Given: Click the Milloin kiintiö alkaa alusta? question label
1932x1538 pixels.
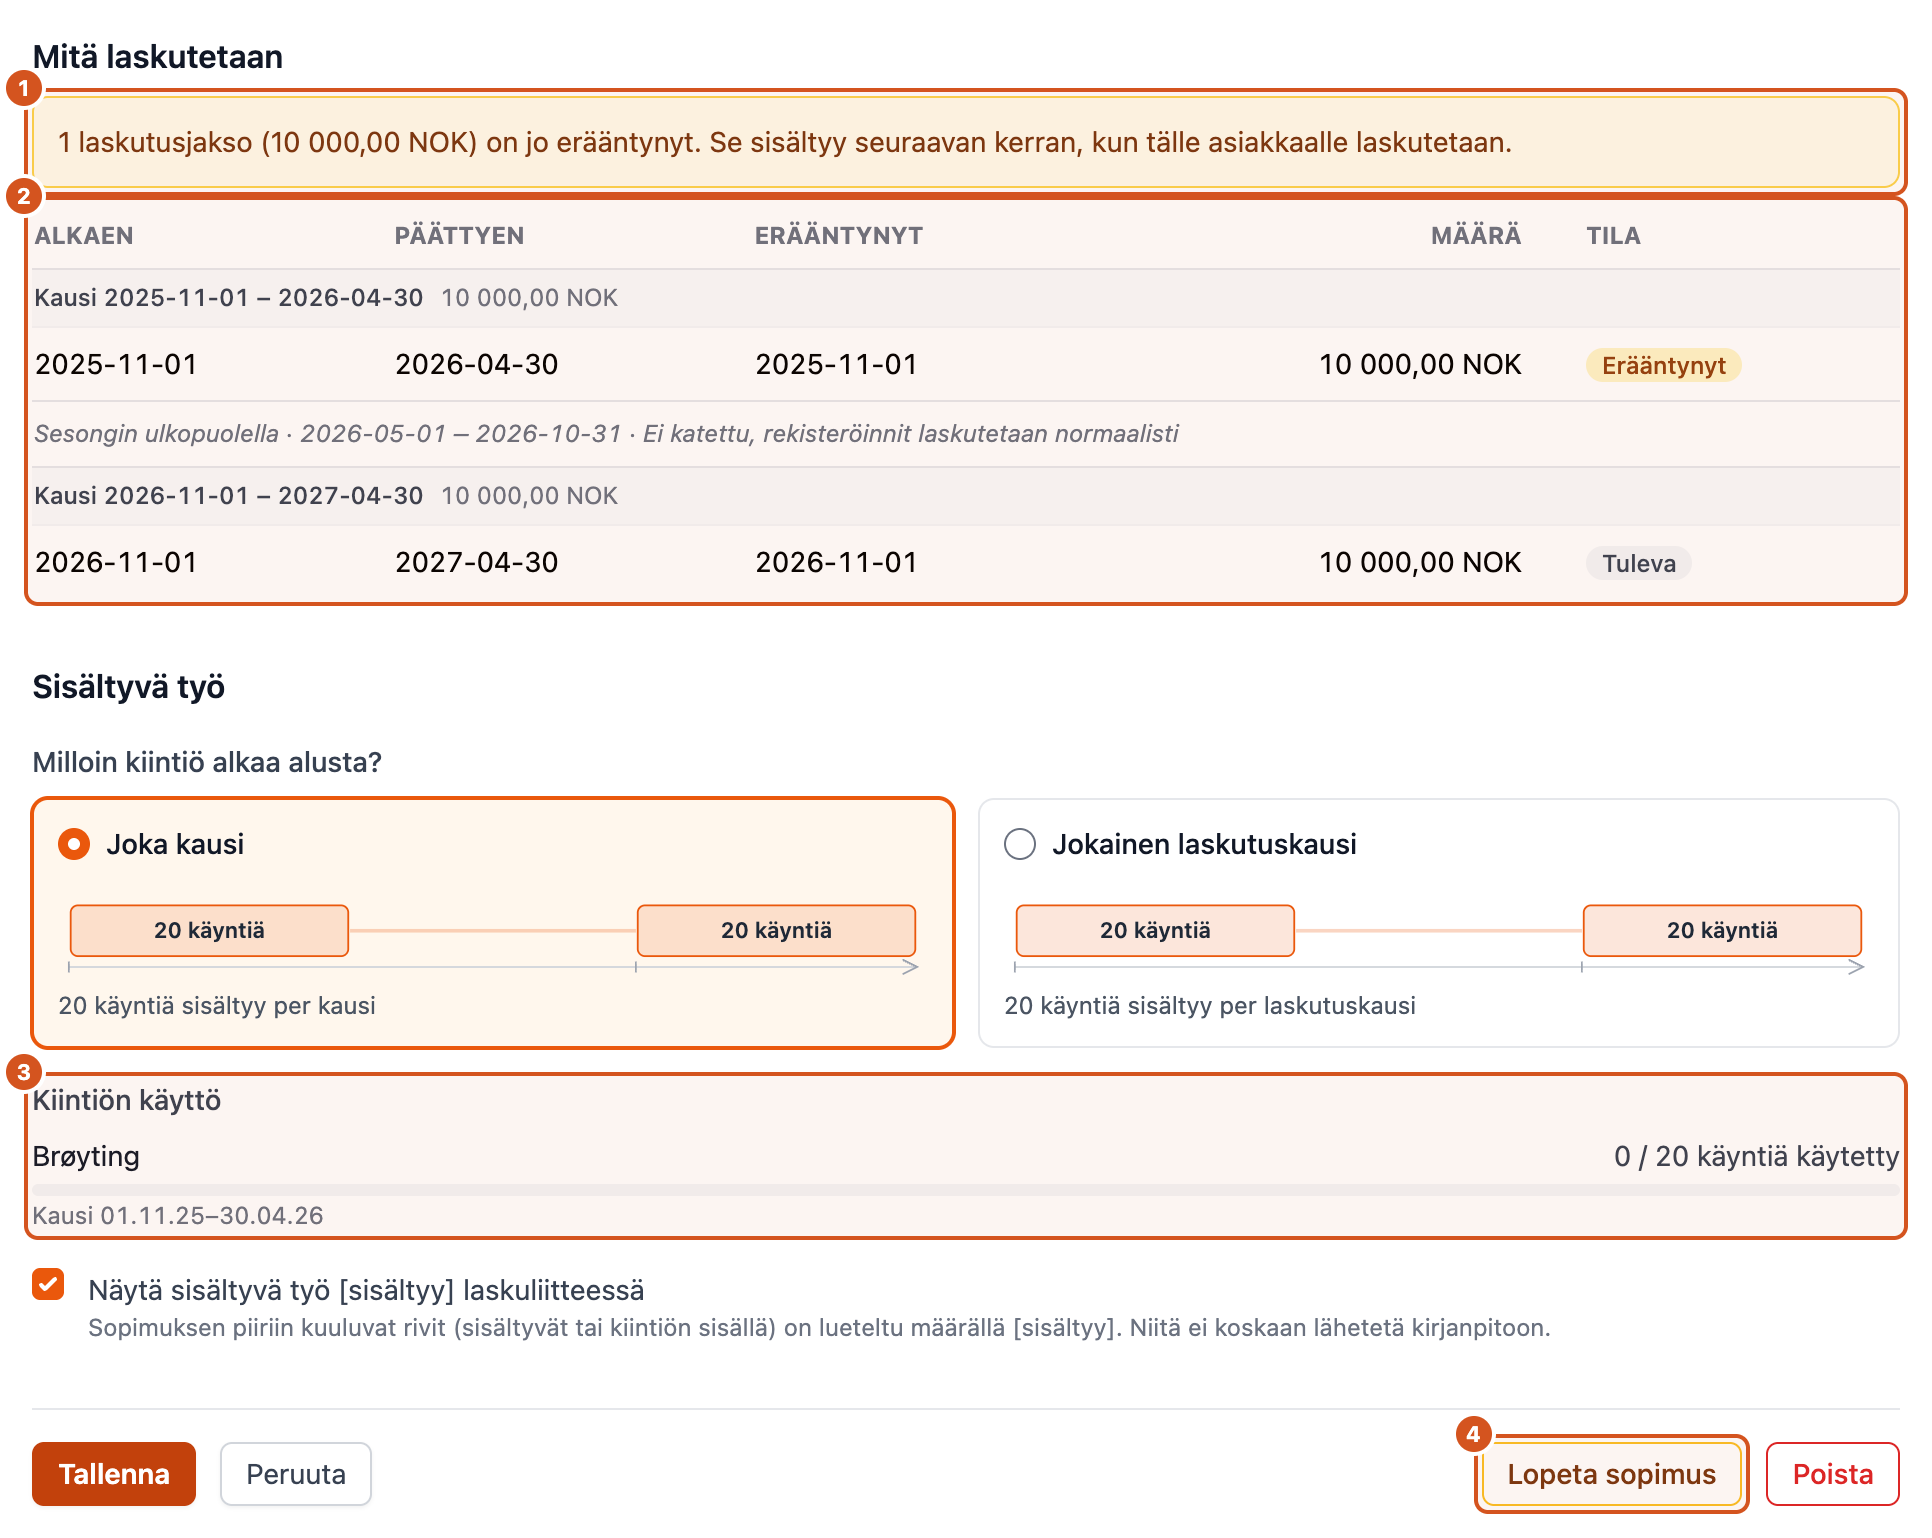Looking at the screenshot, I should coord(207,762).
